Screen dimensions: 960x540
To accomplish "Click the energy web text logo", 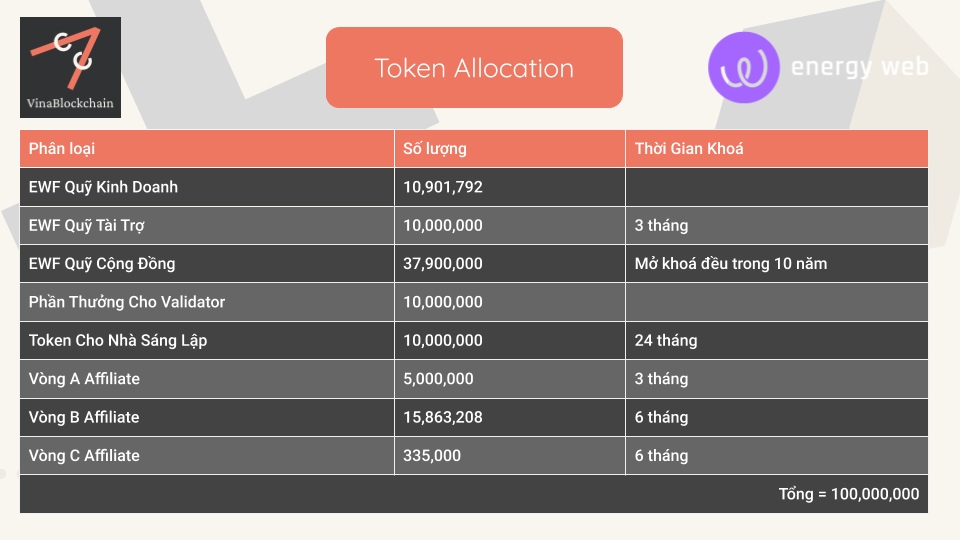I will pyautogui.click(x=860, y=67).
